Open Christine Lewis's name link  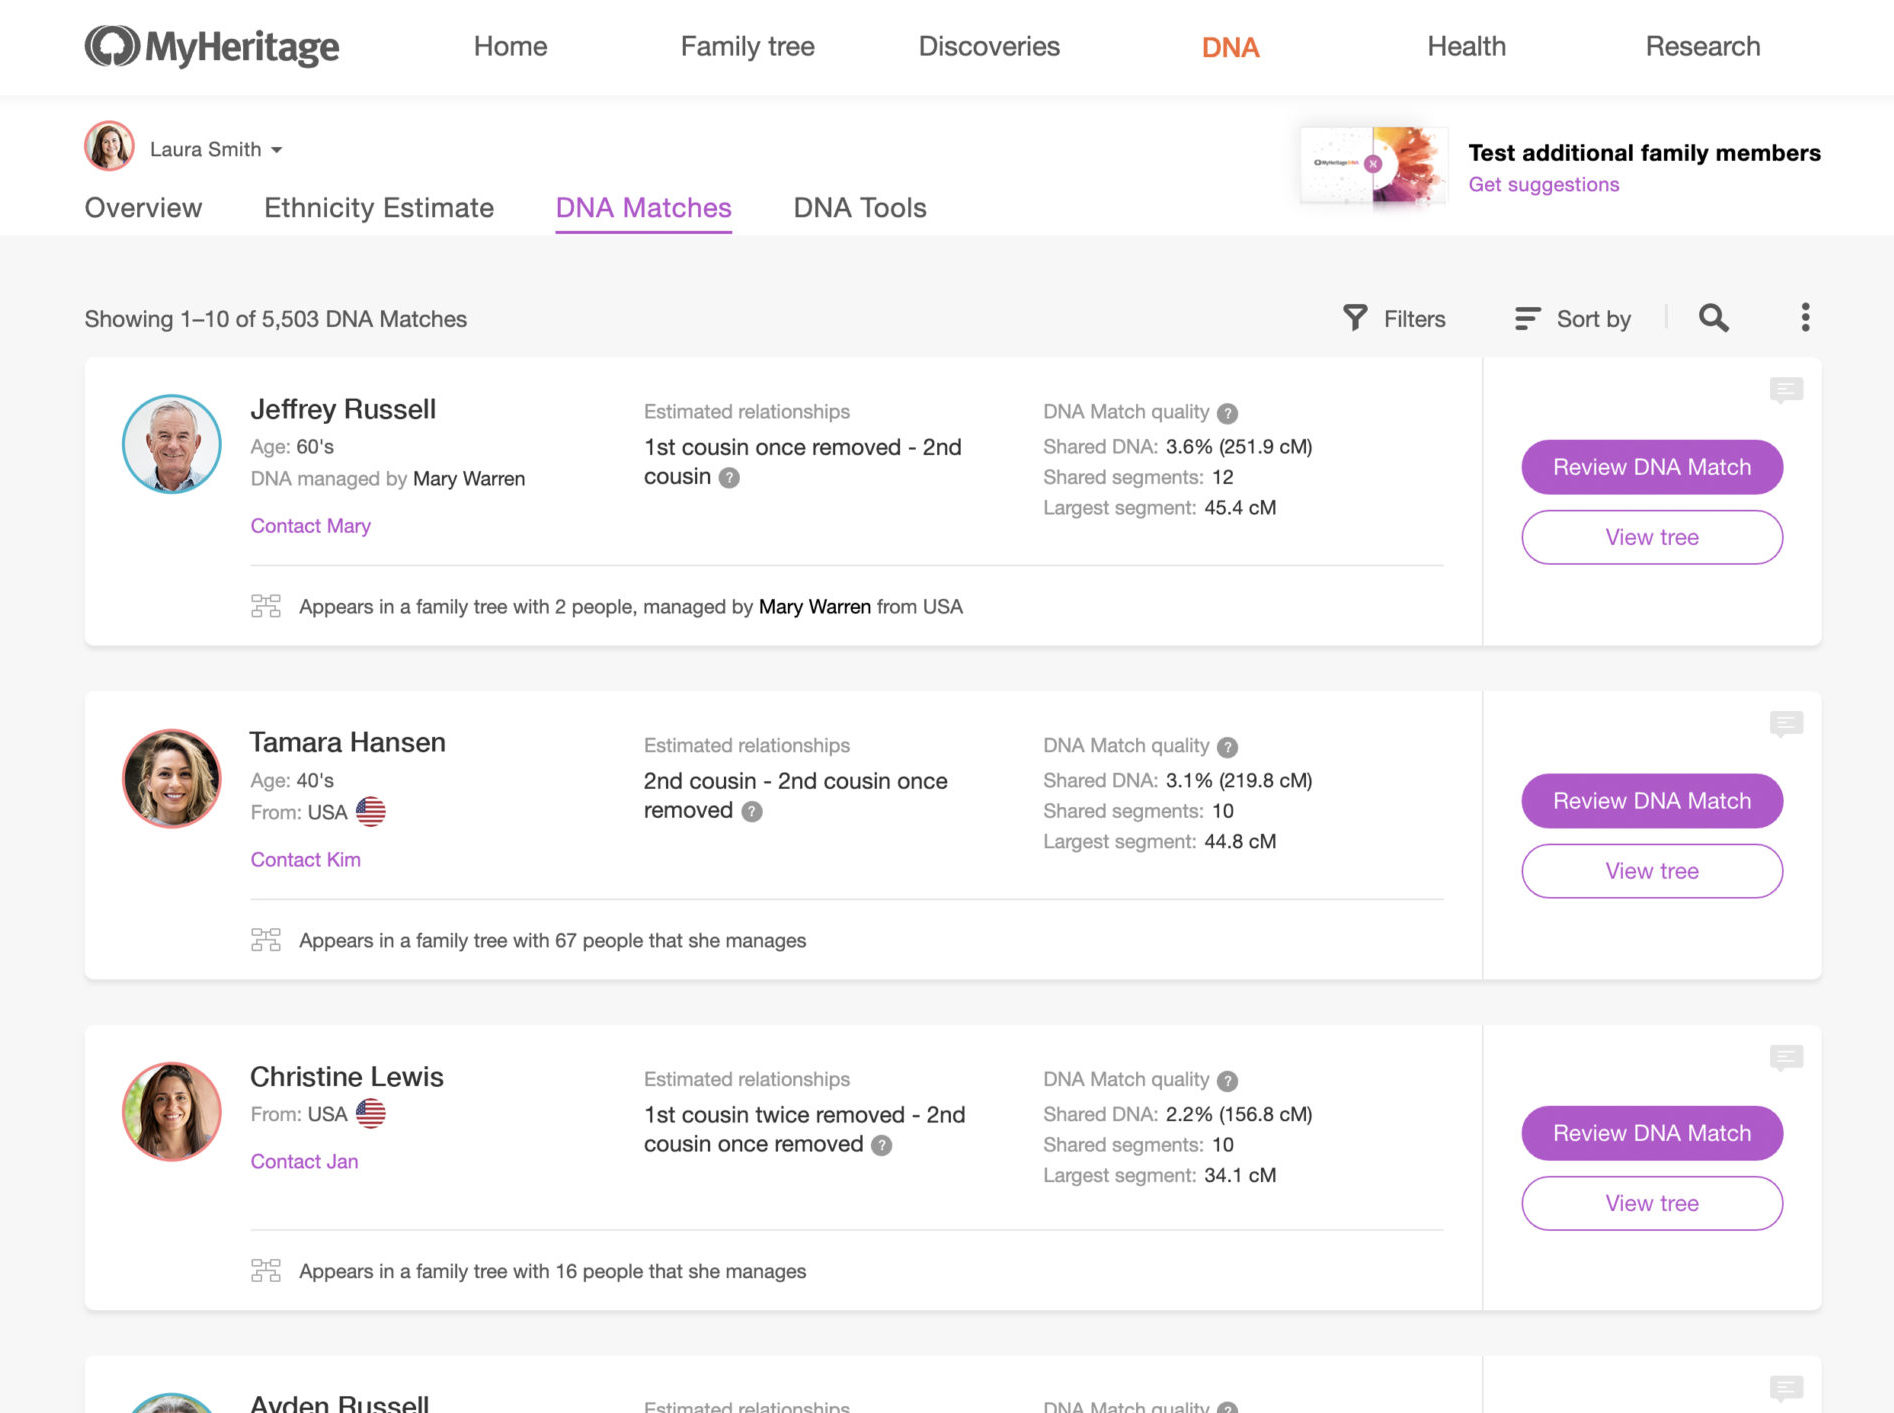pos(346,1077)
